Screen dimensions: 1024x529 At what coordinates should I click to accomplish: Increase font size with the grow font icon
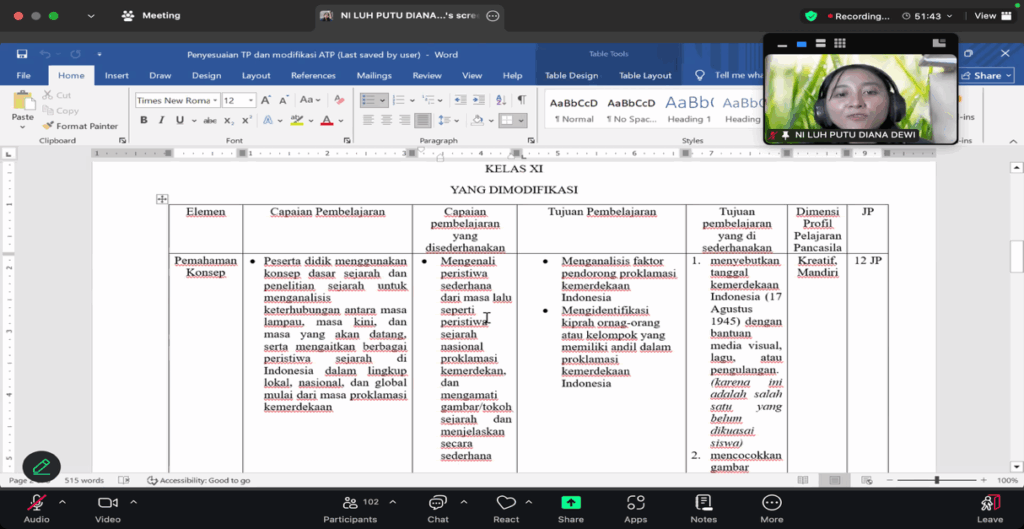[x=266, y=101]
